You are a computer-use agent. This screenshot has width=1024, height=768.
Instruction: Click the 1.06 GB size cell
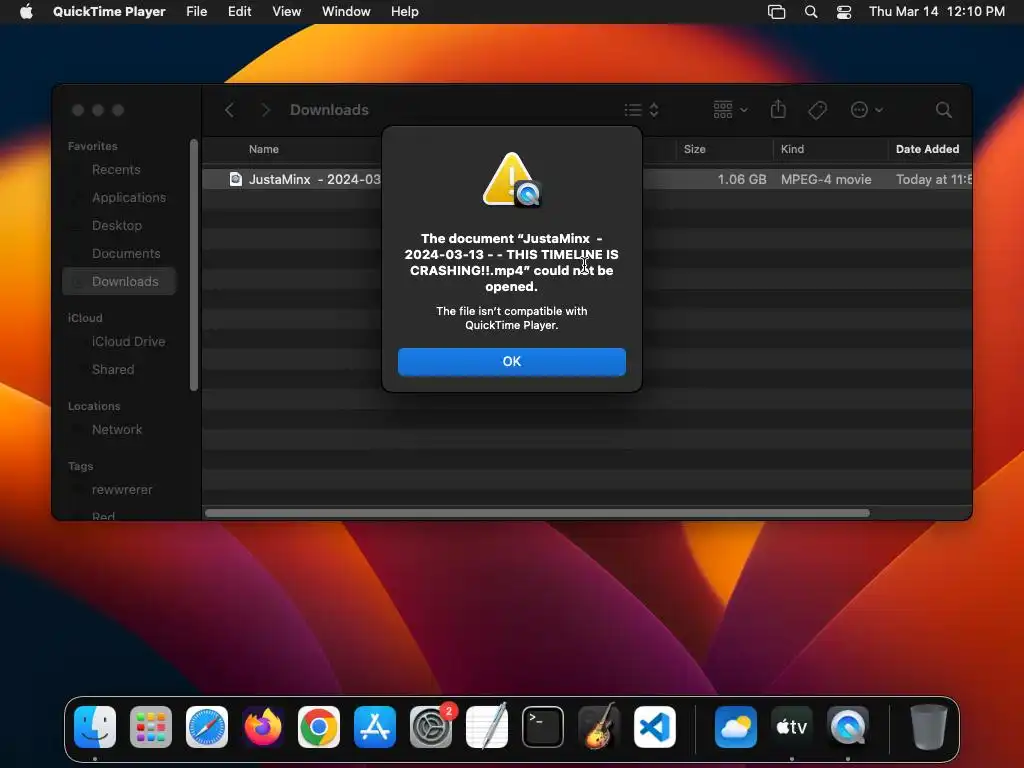point(742,179)
